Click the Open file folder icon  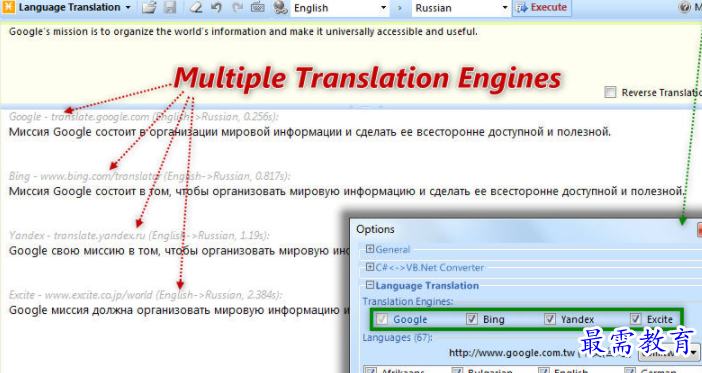[149, 8]
